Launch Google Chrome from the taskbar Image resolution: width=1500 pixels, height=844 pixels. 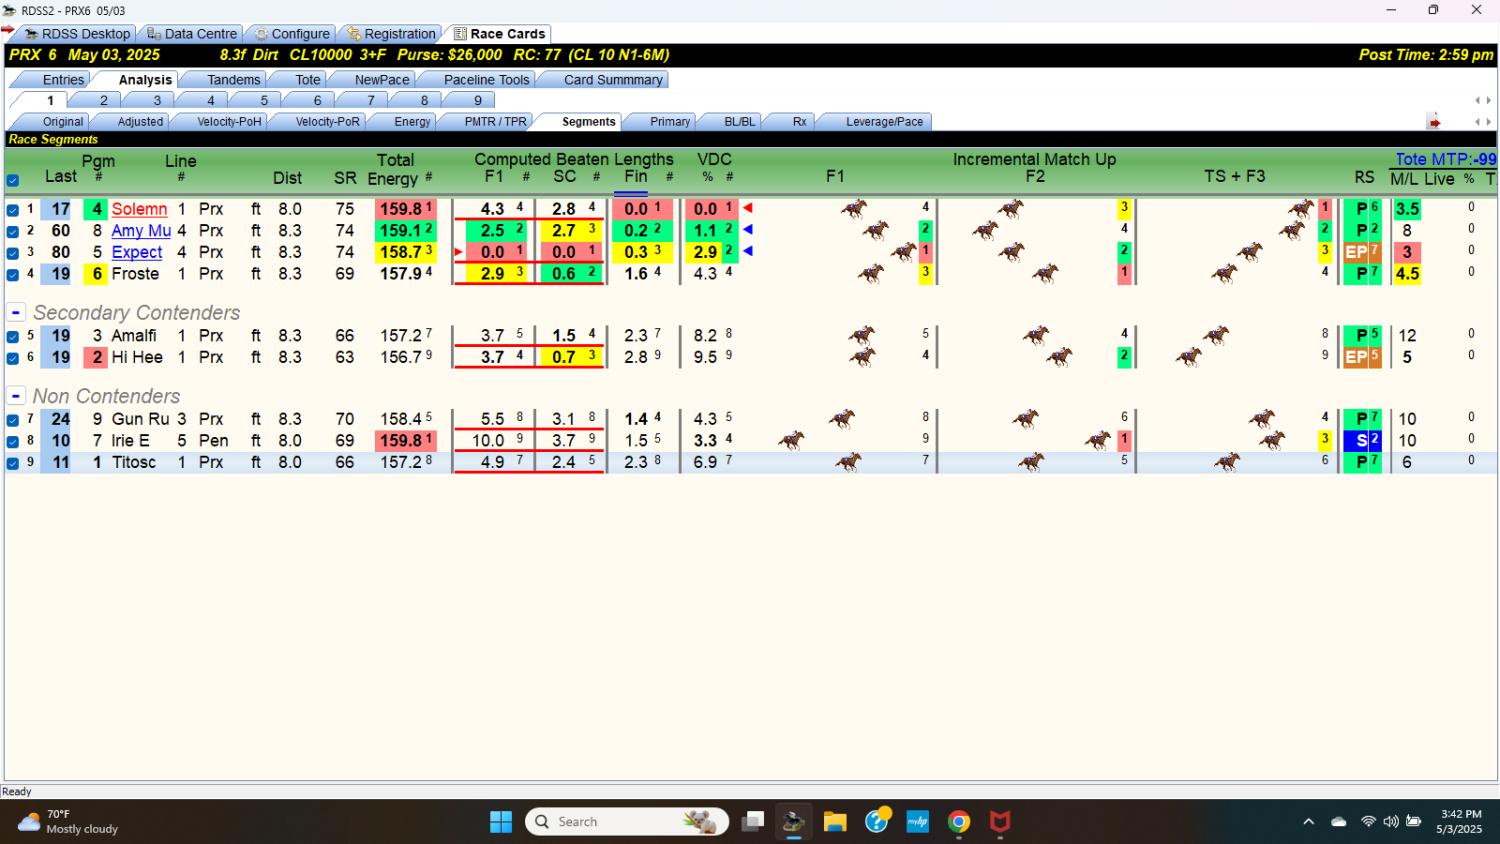[x=959, y=822]
